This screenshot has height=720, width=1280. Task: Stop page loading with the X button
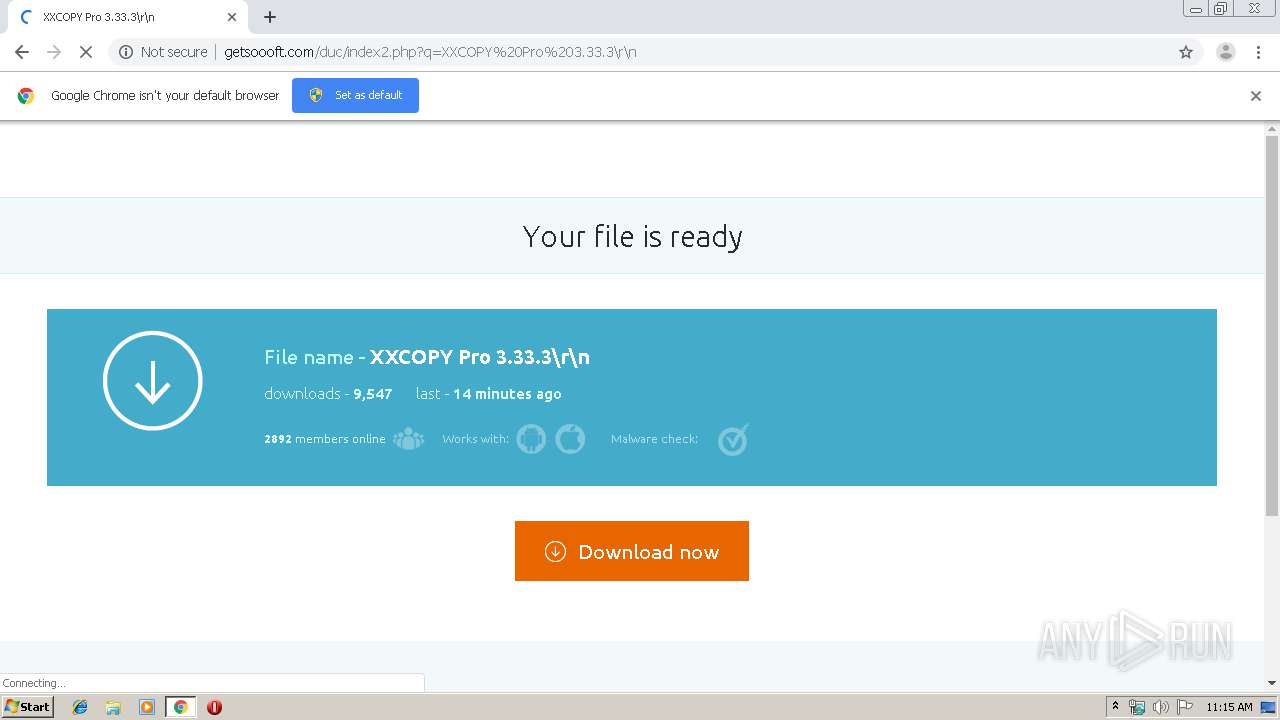(x=86, y=52)
